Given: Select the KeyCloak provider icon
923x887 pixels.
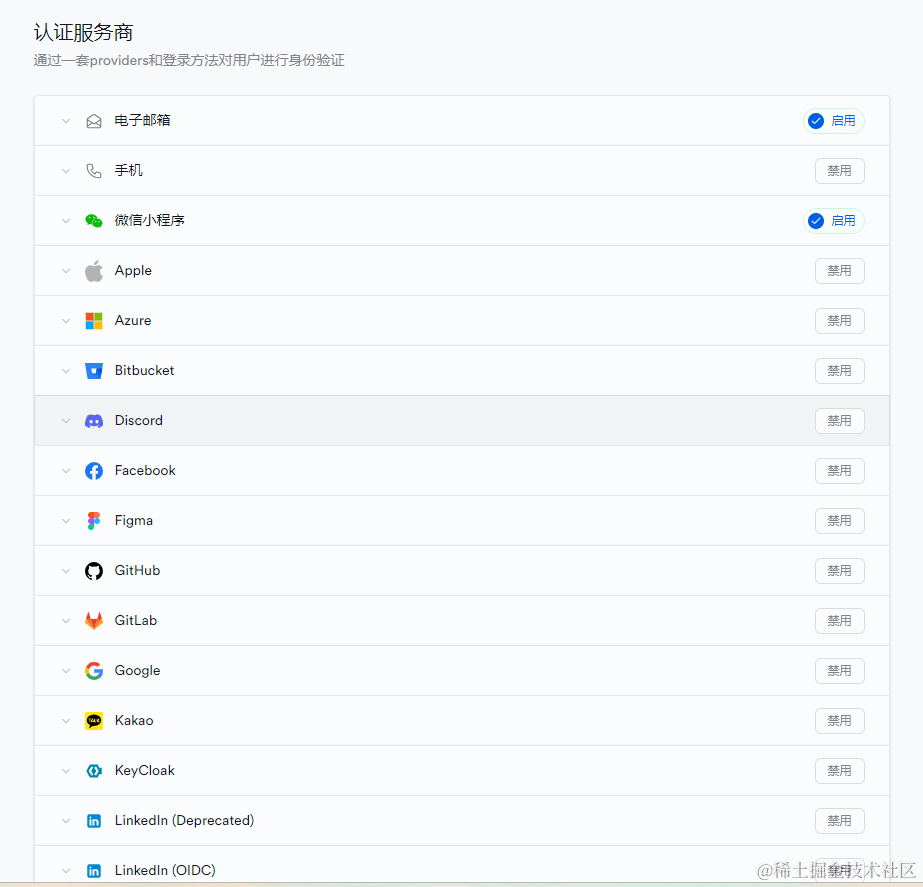Looking at the screenshot, I should tap(93, 770).
